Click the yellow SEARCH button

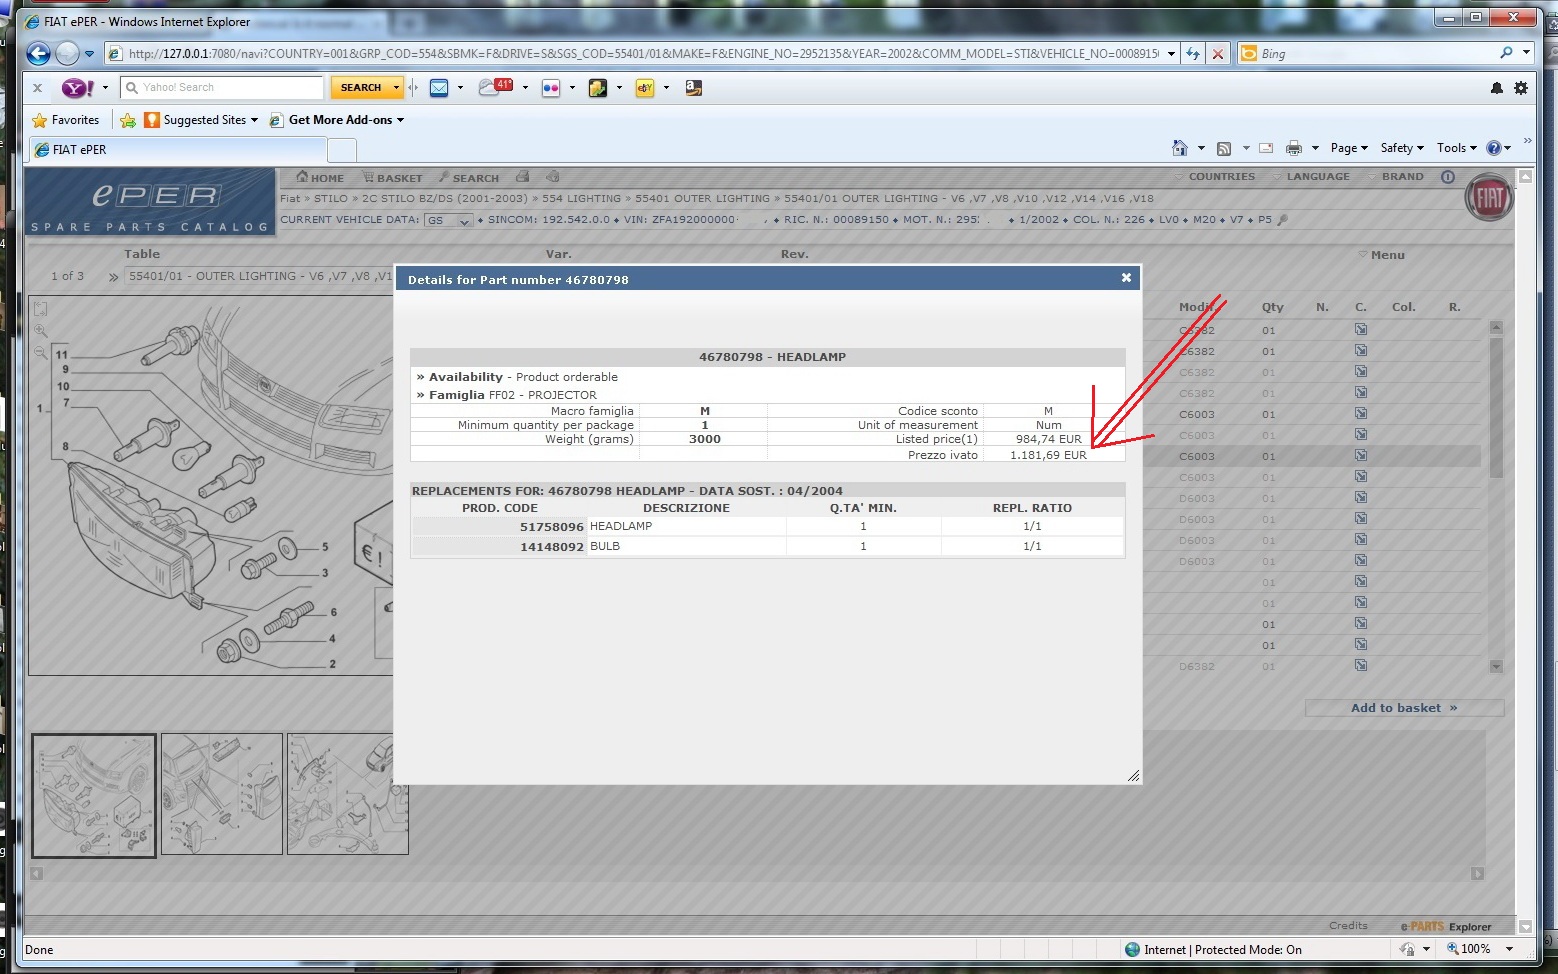point(361,88)
